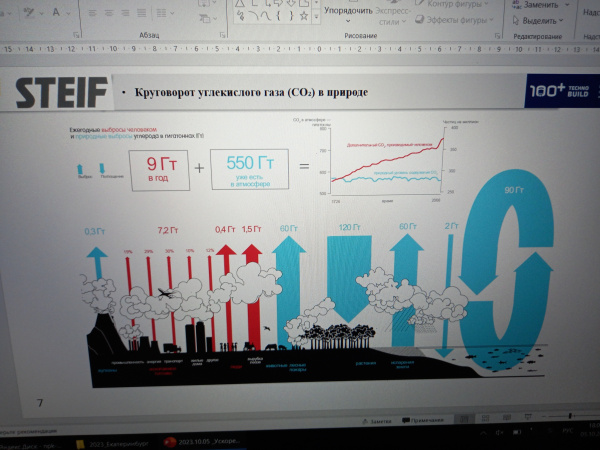Toggle Normal view in the status bar
This screenshot has height=450, width=600.
tap(464, 419)
